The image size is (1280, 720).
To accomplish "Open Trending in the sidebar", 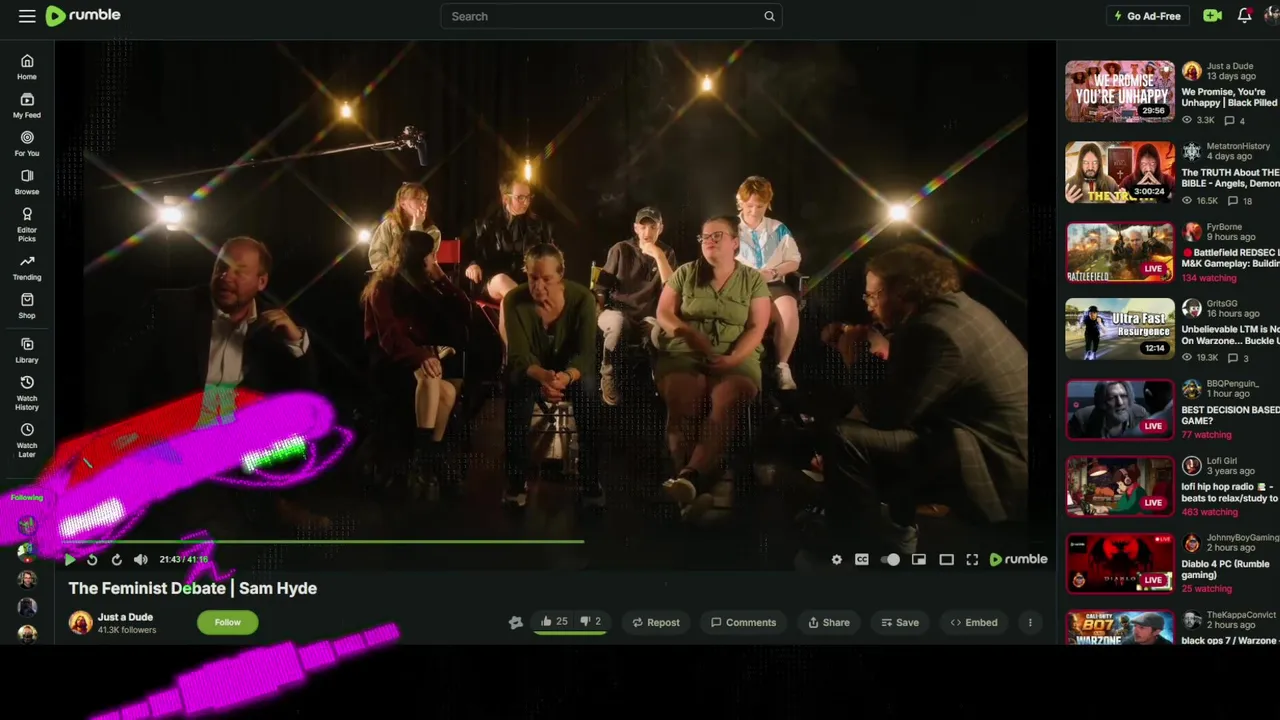I will coord(27,267).
